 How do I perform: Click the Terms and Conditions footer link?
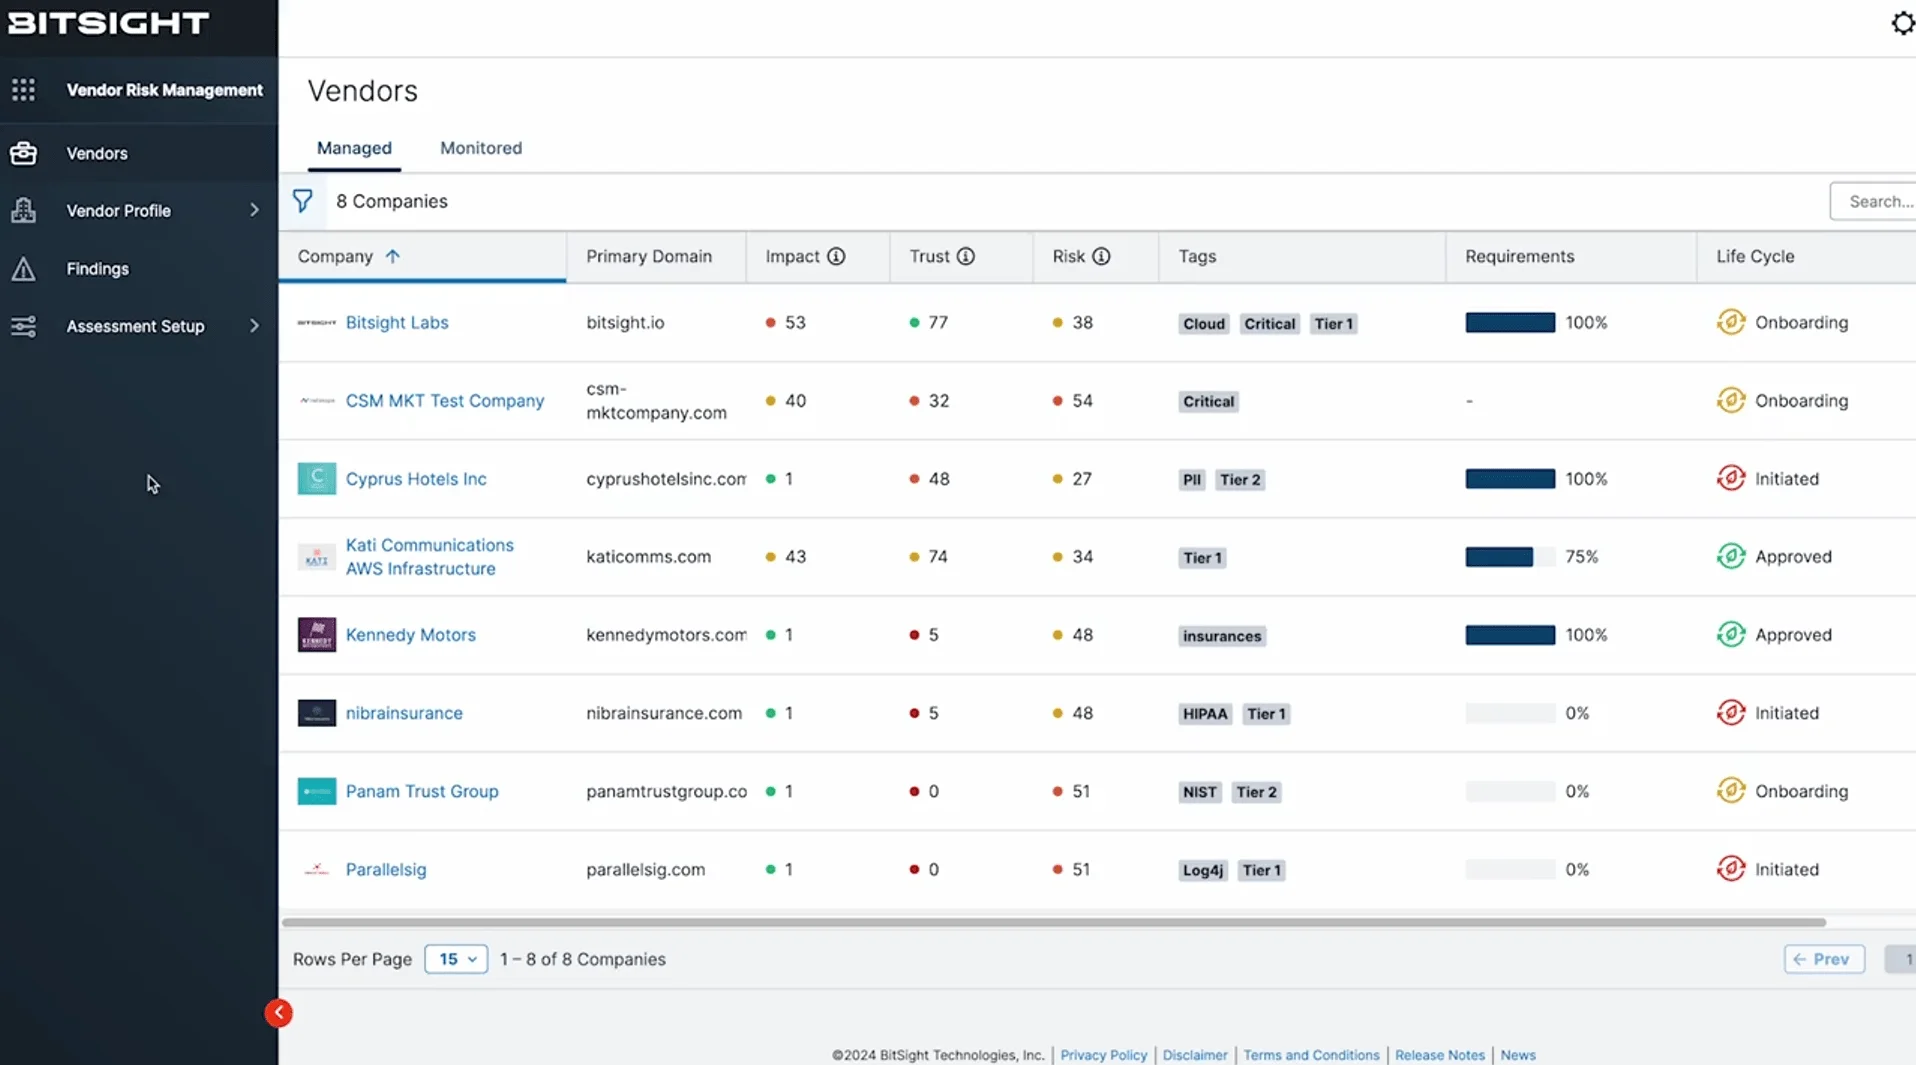(x=1311, y=1055)
